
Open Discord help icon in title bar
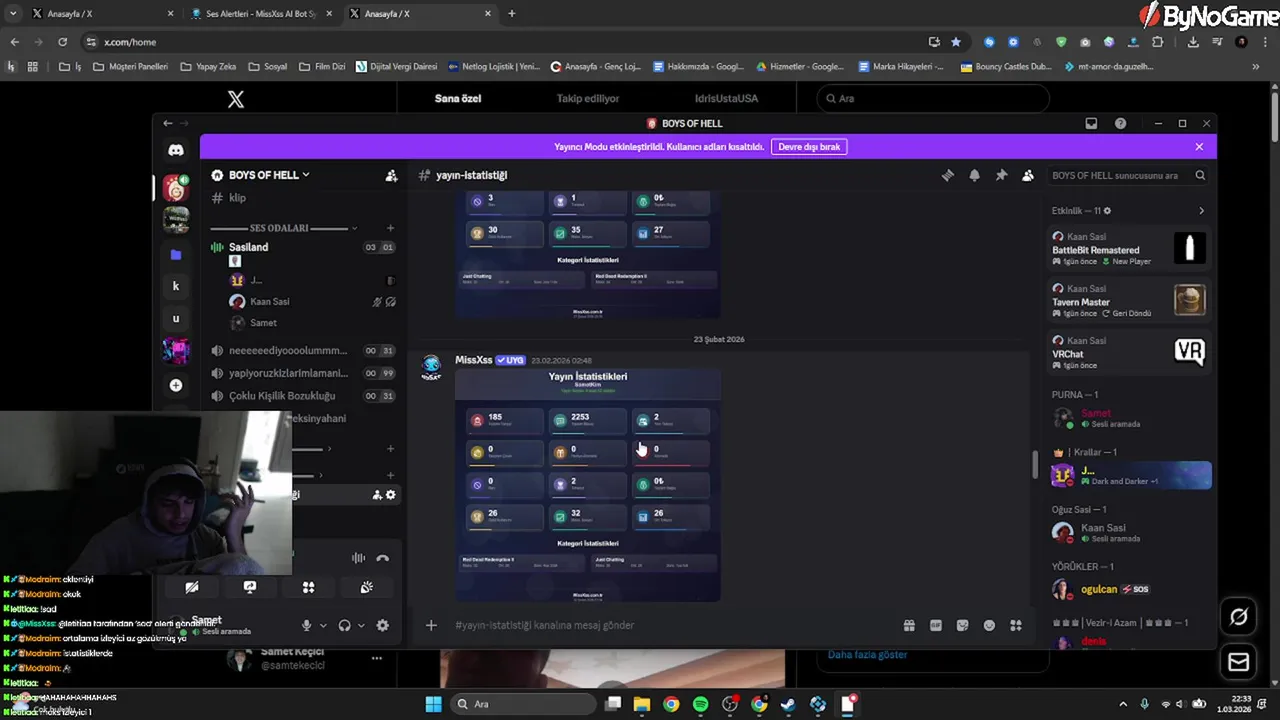(x=1120, y=123)
